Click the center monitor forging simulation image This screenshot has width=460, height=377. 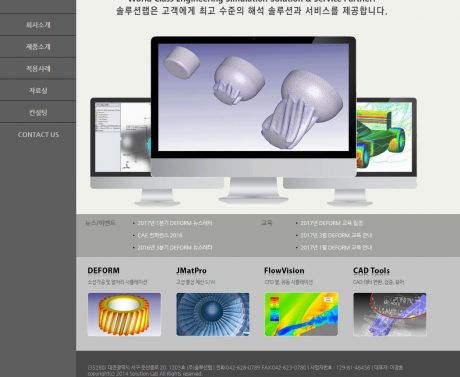point(253,97)
